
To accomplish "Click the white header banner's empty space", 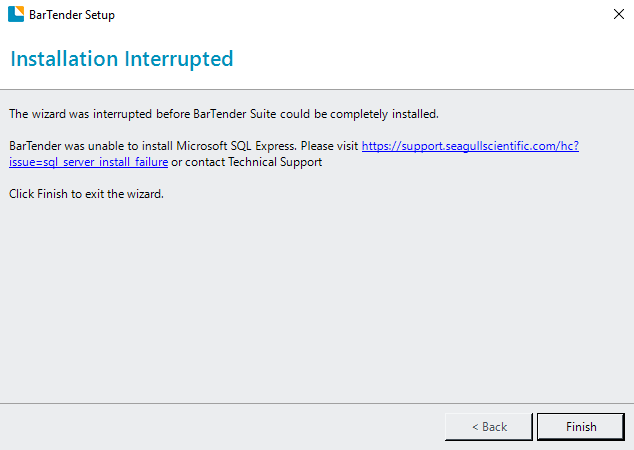I will point(450,60).
